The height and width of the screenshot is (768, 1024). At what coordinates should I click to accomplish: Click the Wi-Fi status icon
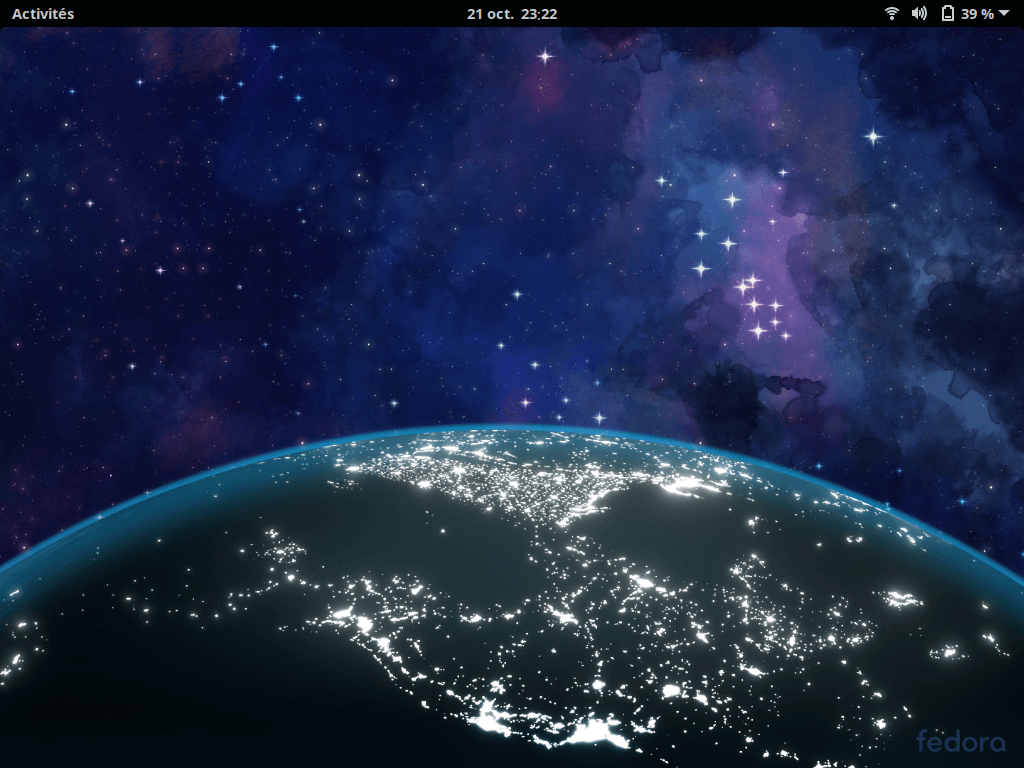coord(891,14)
